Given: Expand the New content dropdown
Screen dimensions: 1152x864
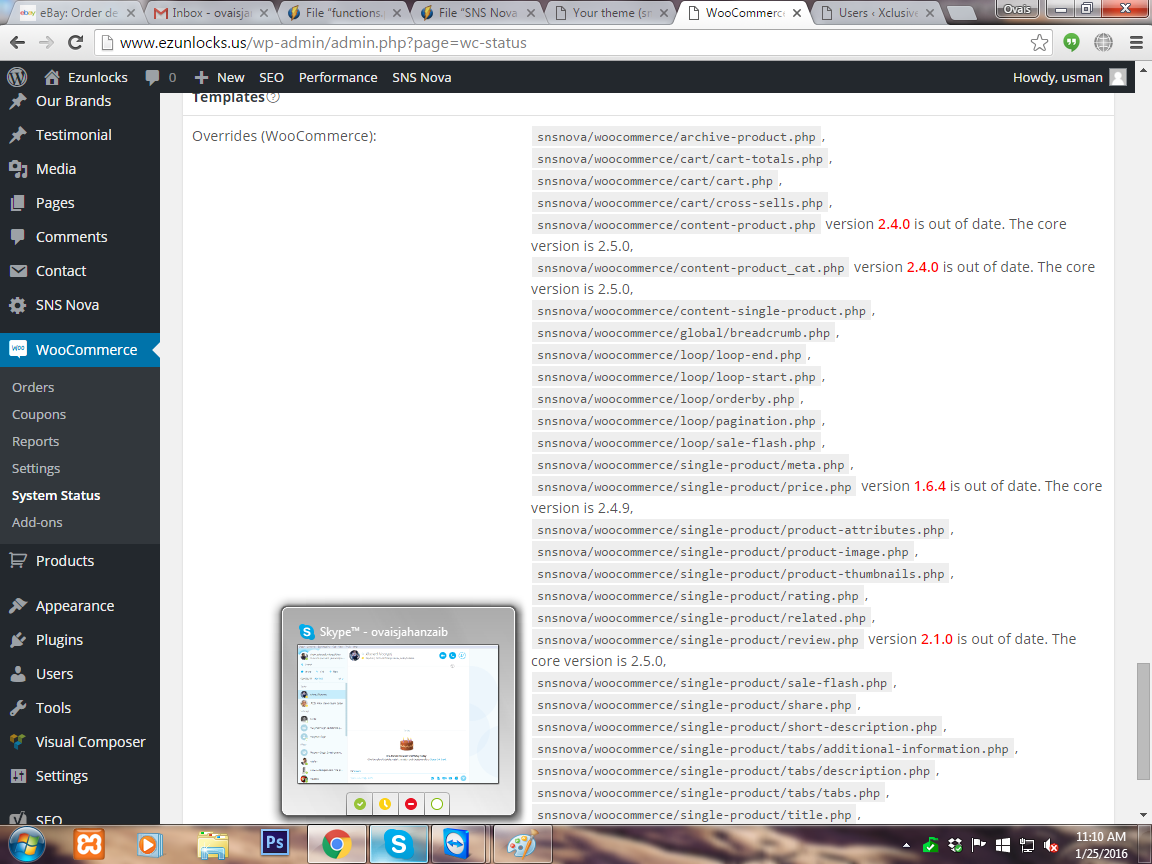Looking at the screenshot, I should pos(219,77).
